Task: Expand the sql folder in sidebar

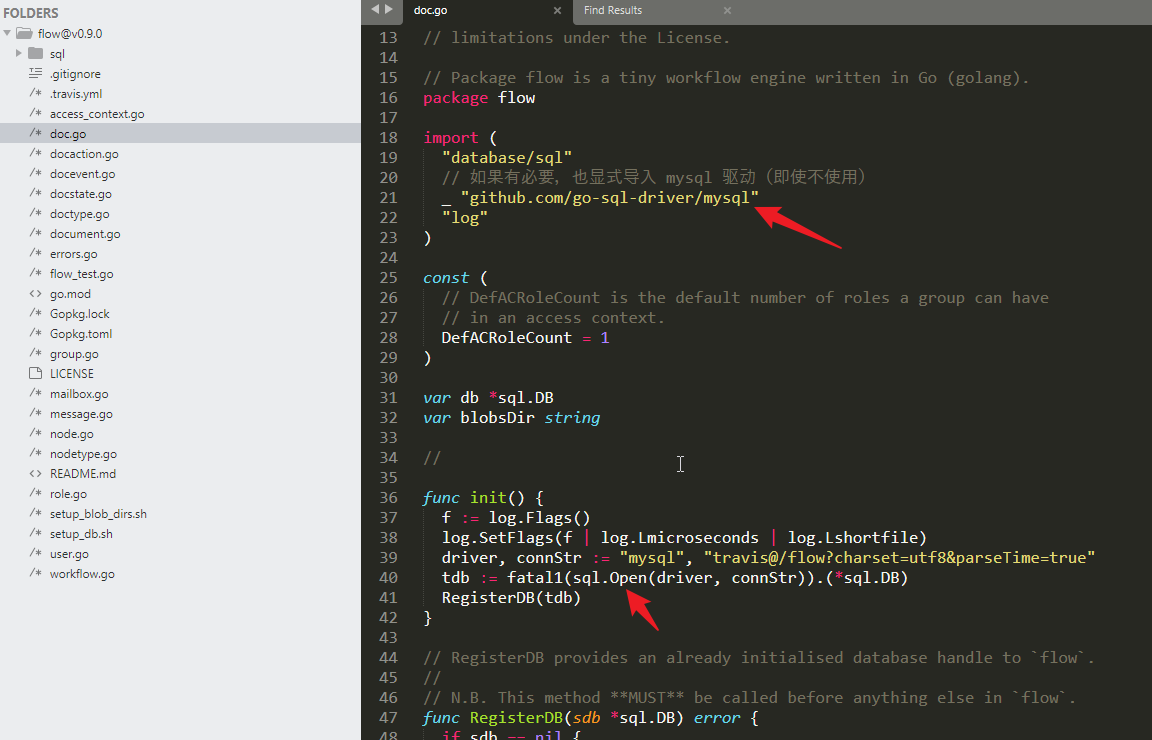Action: point(18,54)
